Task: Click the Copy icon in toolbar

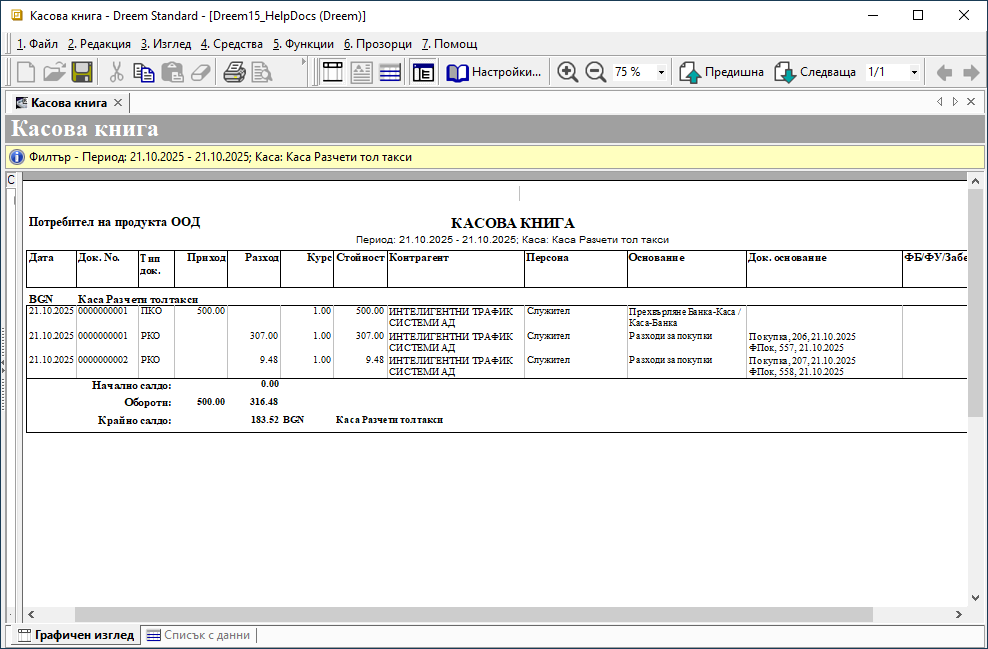Action: [x=144, y=72]
